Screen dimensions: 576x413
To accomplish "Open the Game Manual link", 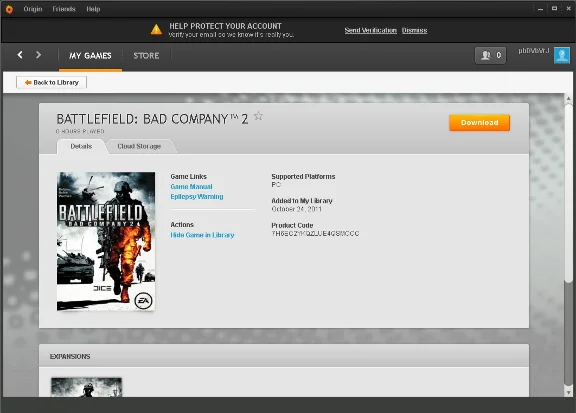I will click(191, 187).
